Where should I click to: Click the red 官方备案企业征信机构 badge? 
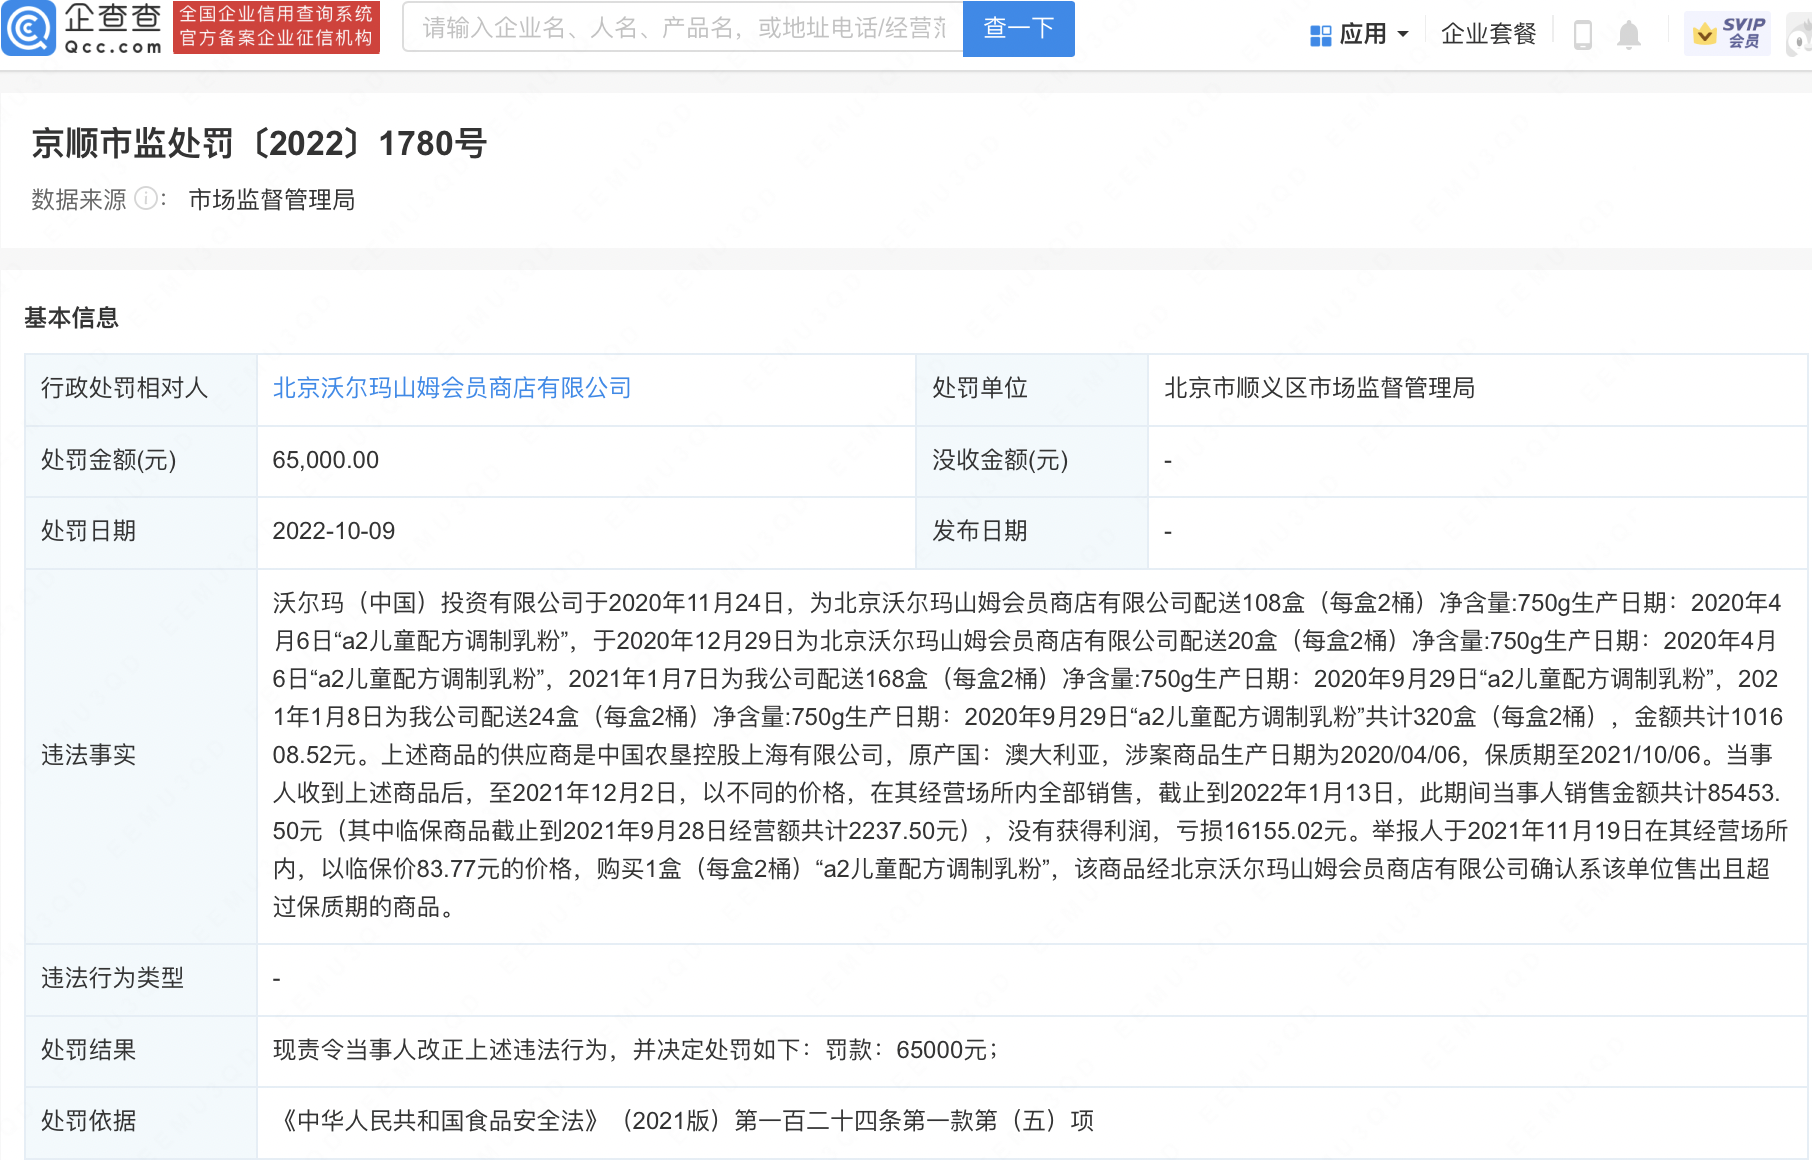[x=276, y=28]
